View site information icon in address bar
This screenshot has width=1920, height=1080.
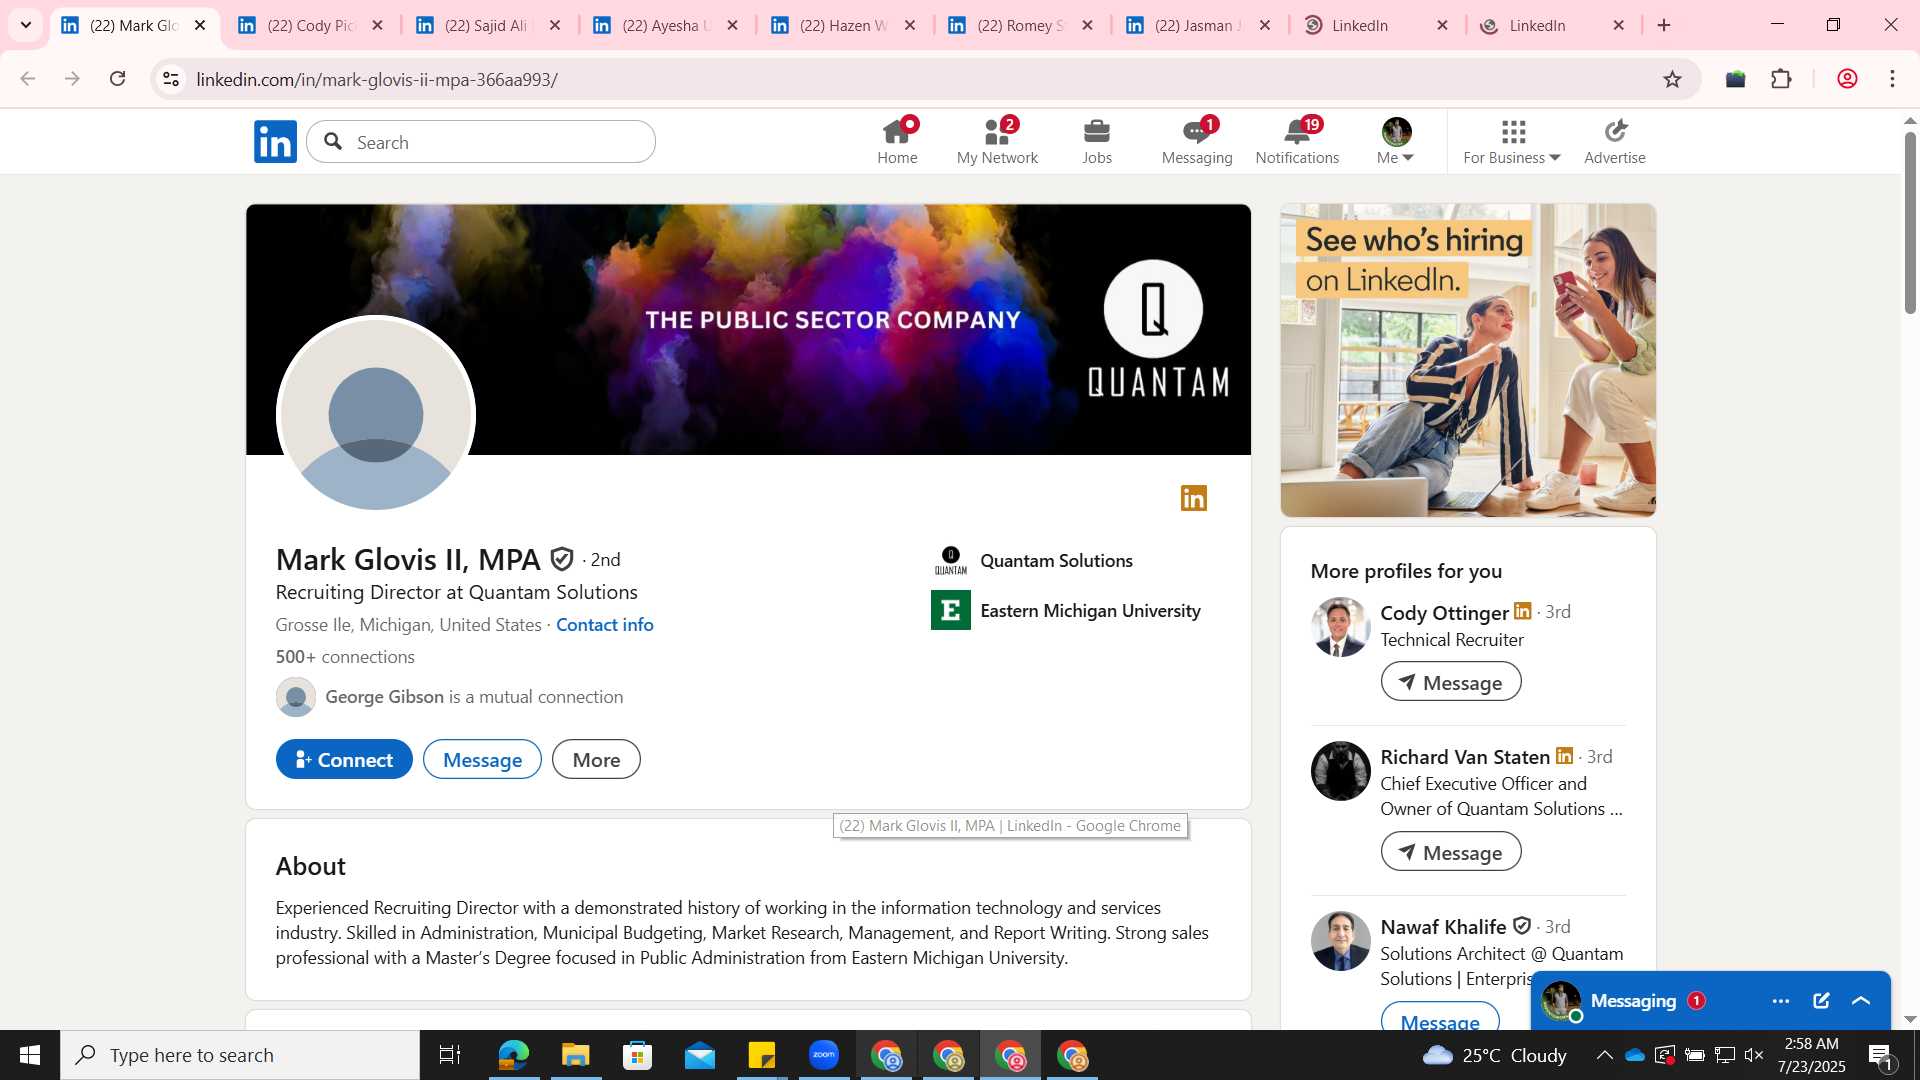point(171,79)
